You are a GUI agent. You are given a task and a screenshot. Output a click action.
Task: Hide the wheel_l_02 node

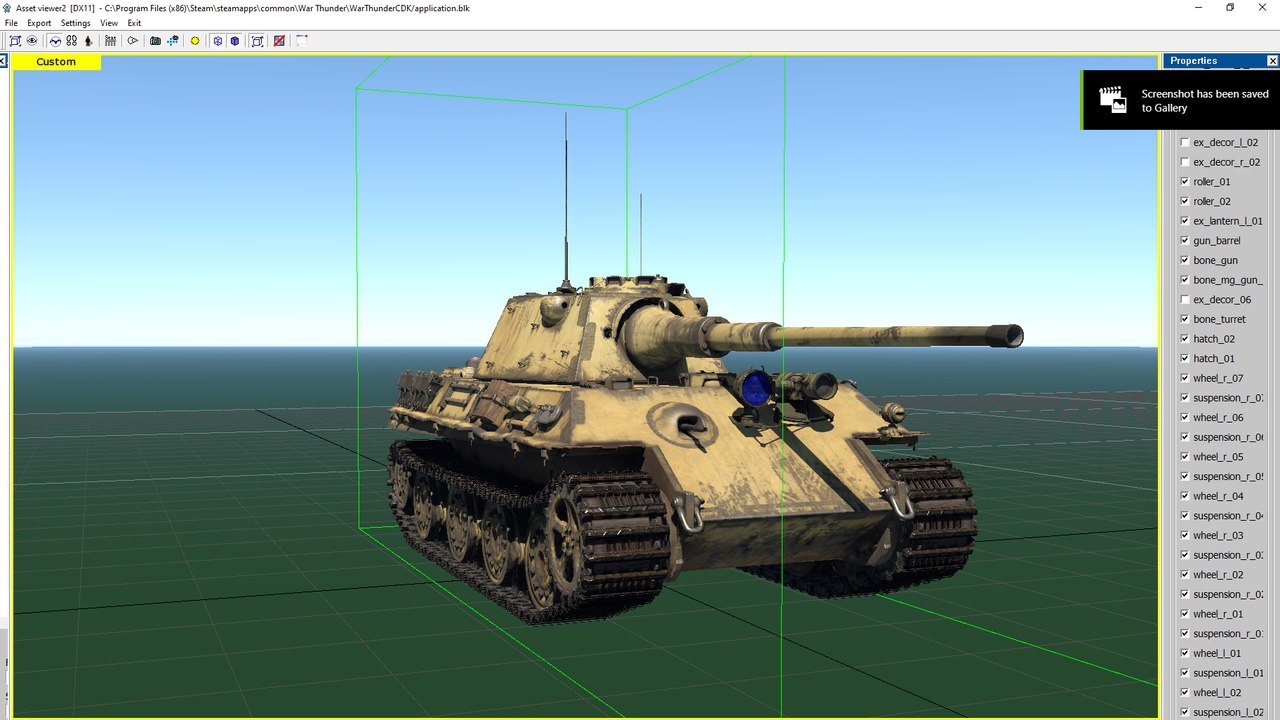pos(1185,693)
